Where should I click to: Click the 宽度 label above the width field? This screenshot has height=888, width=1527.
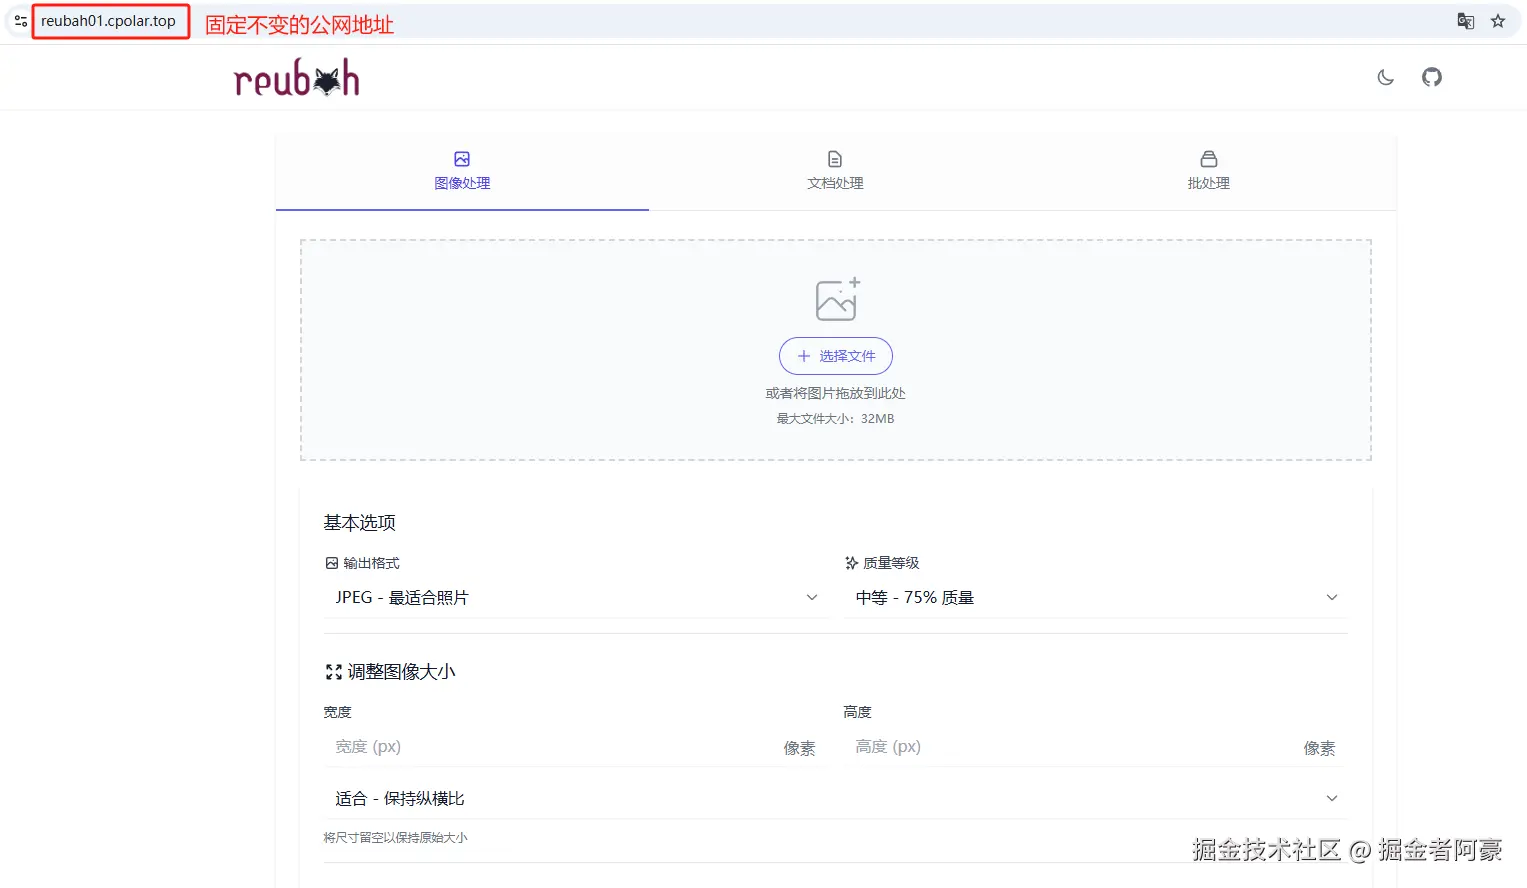click(x=338, y=712)
